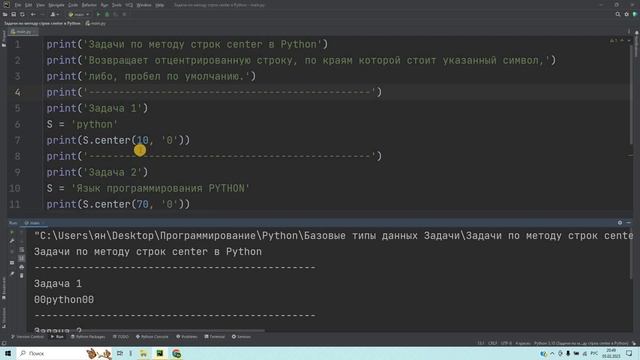Click the CRLF line separator in status bar

[x=492, y=343]
